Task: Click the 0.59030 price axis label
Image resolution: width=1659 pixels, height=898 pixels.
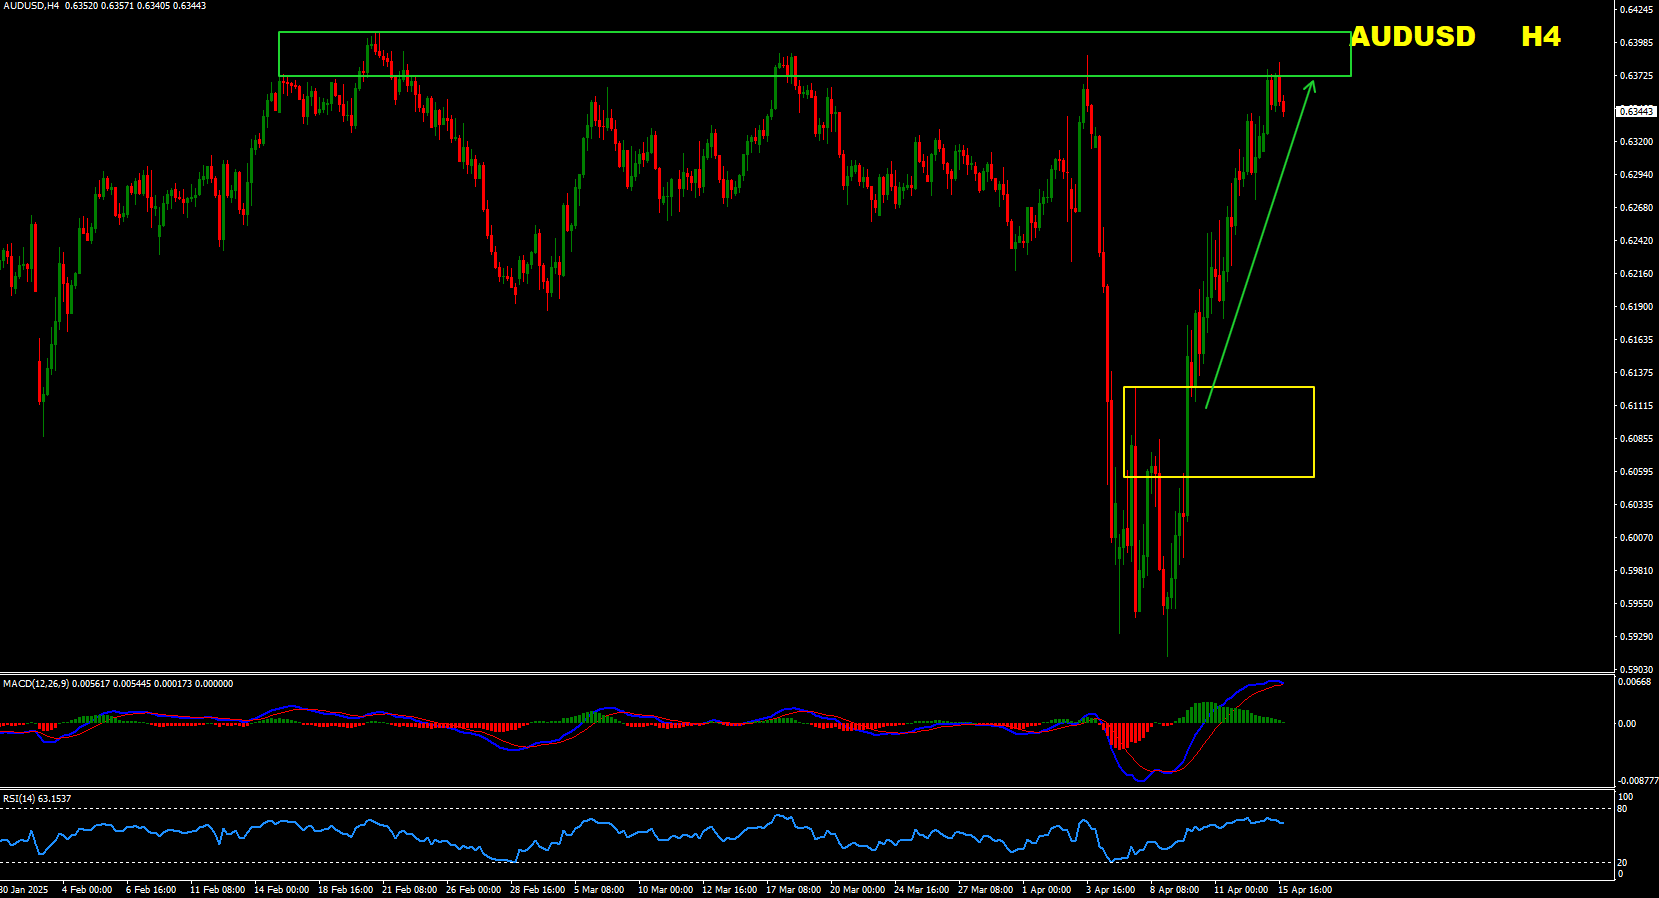Action: click(1635, 670)
